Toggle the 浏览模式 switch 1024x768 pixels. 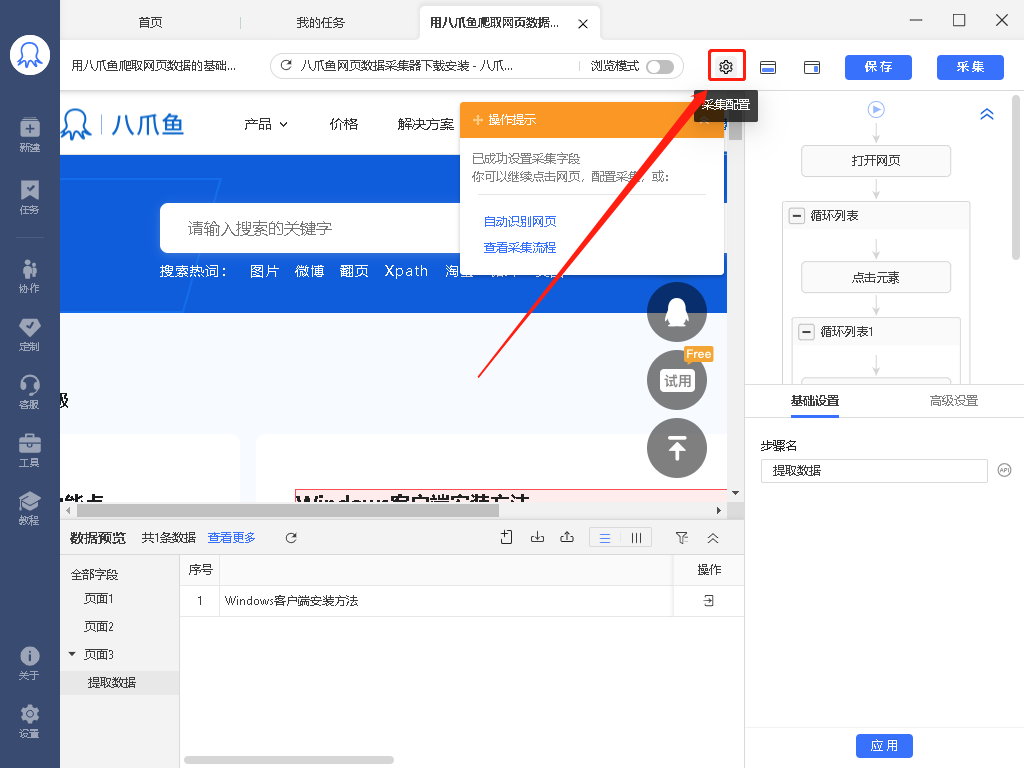click(660, 67)
